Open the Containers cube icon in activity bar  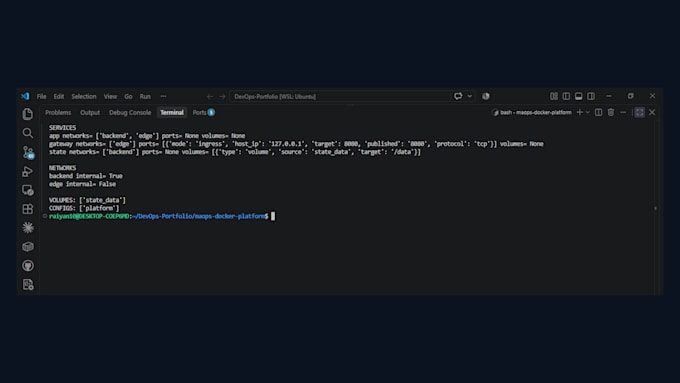[28, 246]
